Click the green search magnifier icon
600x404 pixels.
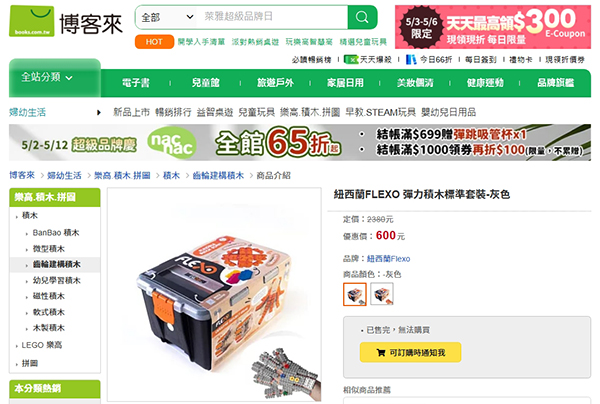pos(362,17)
